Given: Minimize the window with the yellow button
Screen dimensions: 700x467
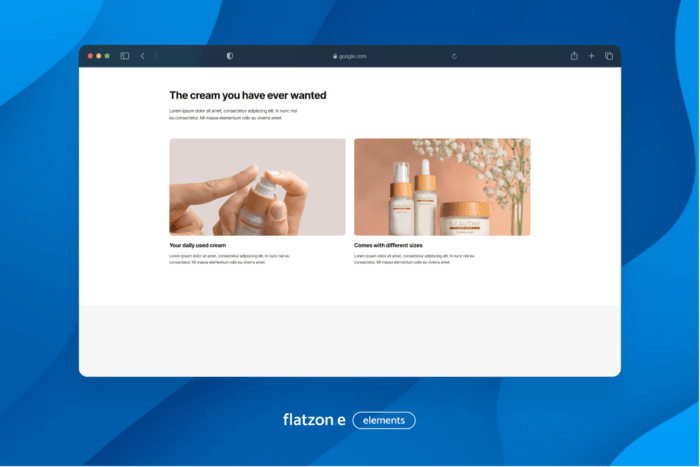Looking at the screenshot, I should [98, 56].
